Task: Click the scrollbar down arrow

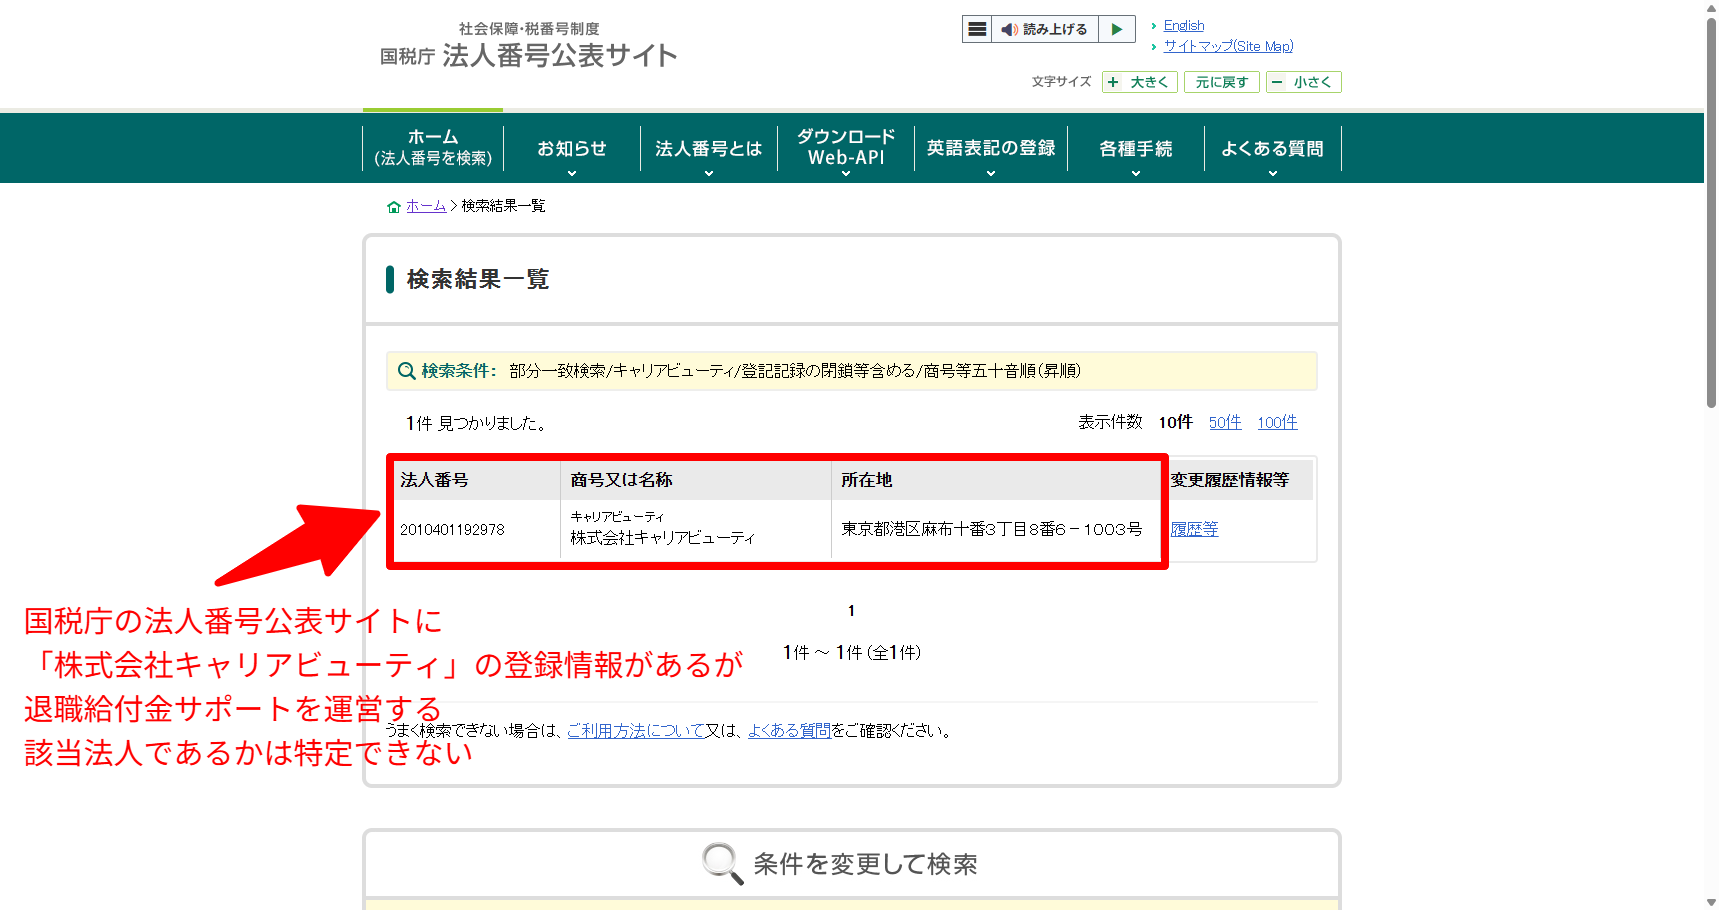Action: coord(1711,902)
